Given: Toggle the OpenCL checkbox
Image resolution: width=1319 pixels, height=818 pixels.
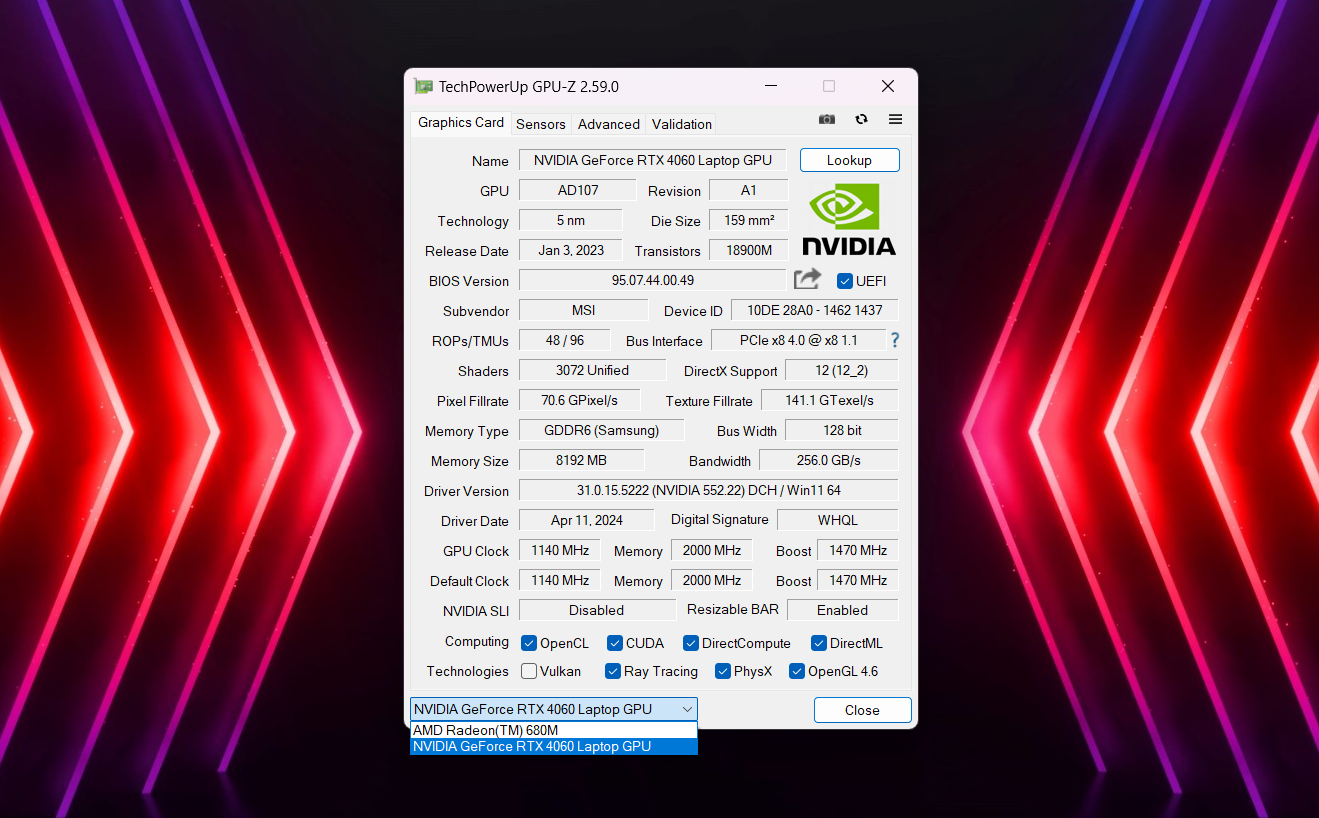Looking at the screenshot, I should (x=529, y=643).
